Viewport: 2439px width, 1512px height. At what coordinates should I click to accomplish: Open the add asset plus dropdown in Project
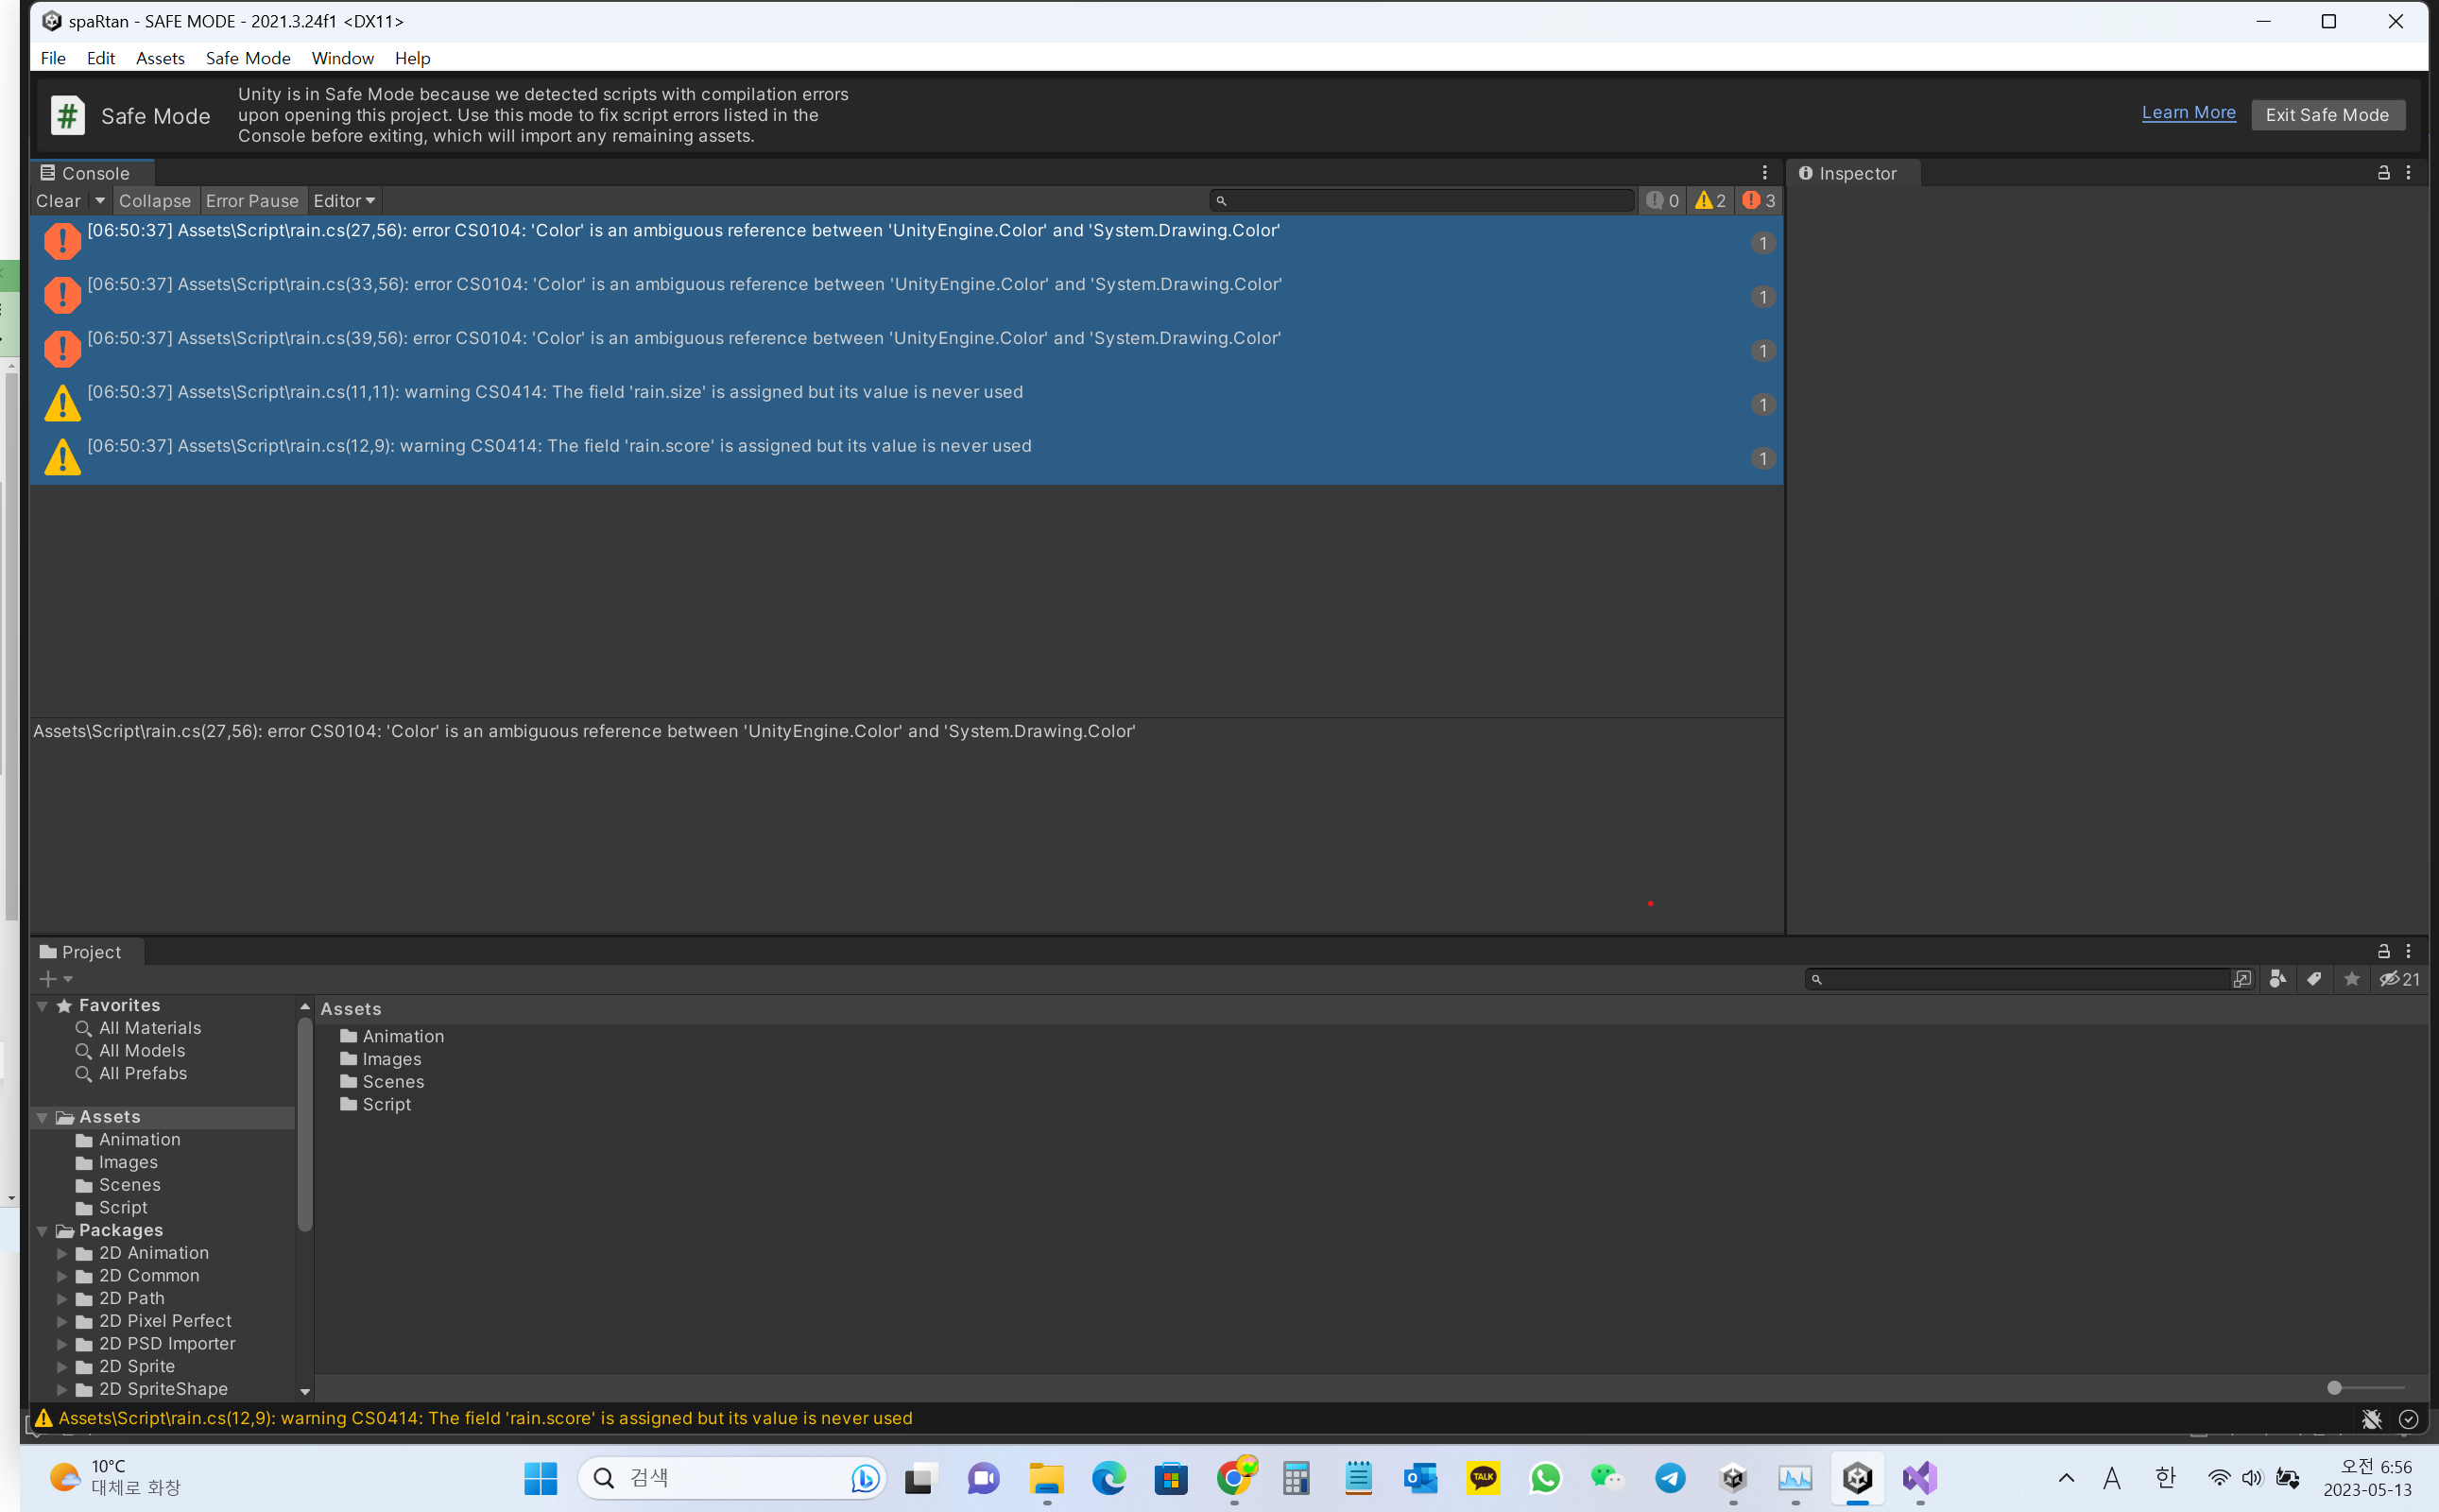point(55,979)
